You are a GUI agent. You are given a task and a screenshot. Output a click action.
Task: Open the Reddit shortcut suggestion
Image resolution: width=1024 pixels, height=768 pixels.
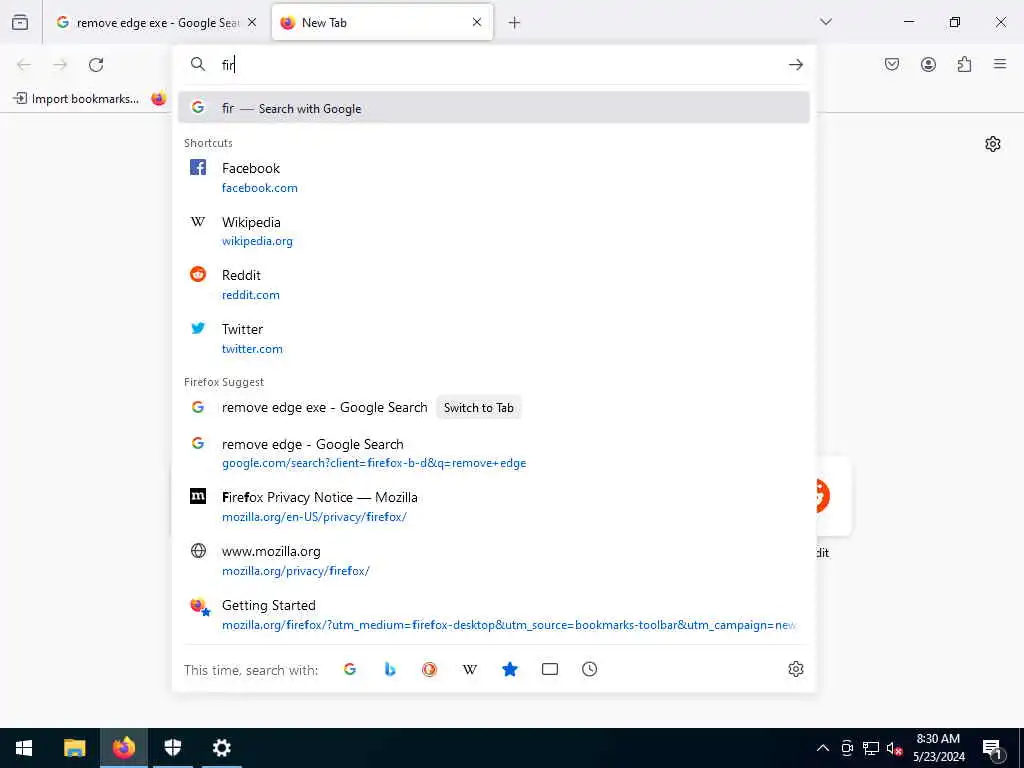(x=494, y=285)
